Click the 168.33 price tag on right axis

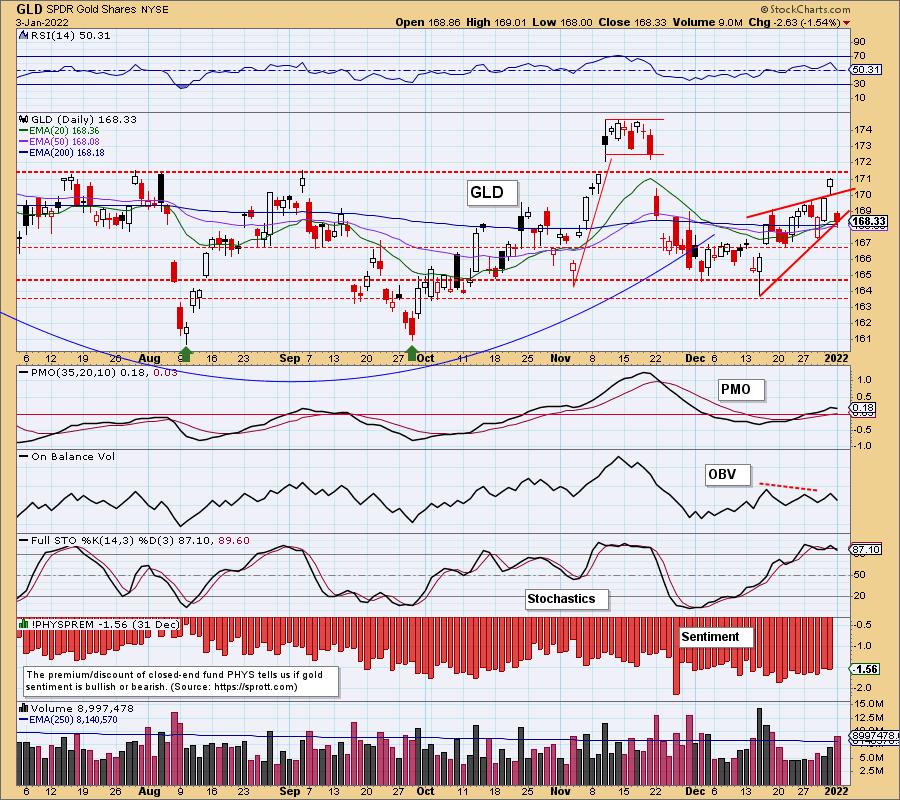point(868,222)
